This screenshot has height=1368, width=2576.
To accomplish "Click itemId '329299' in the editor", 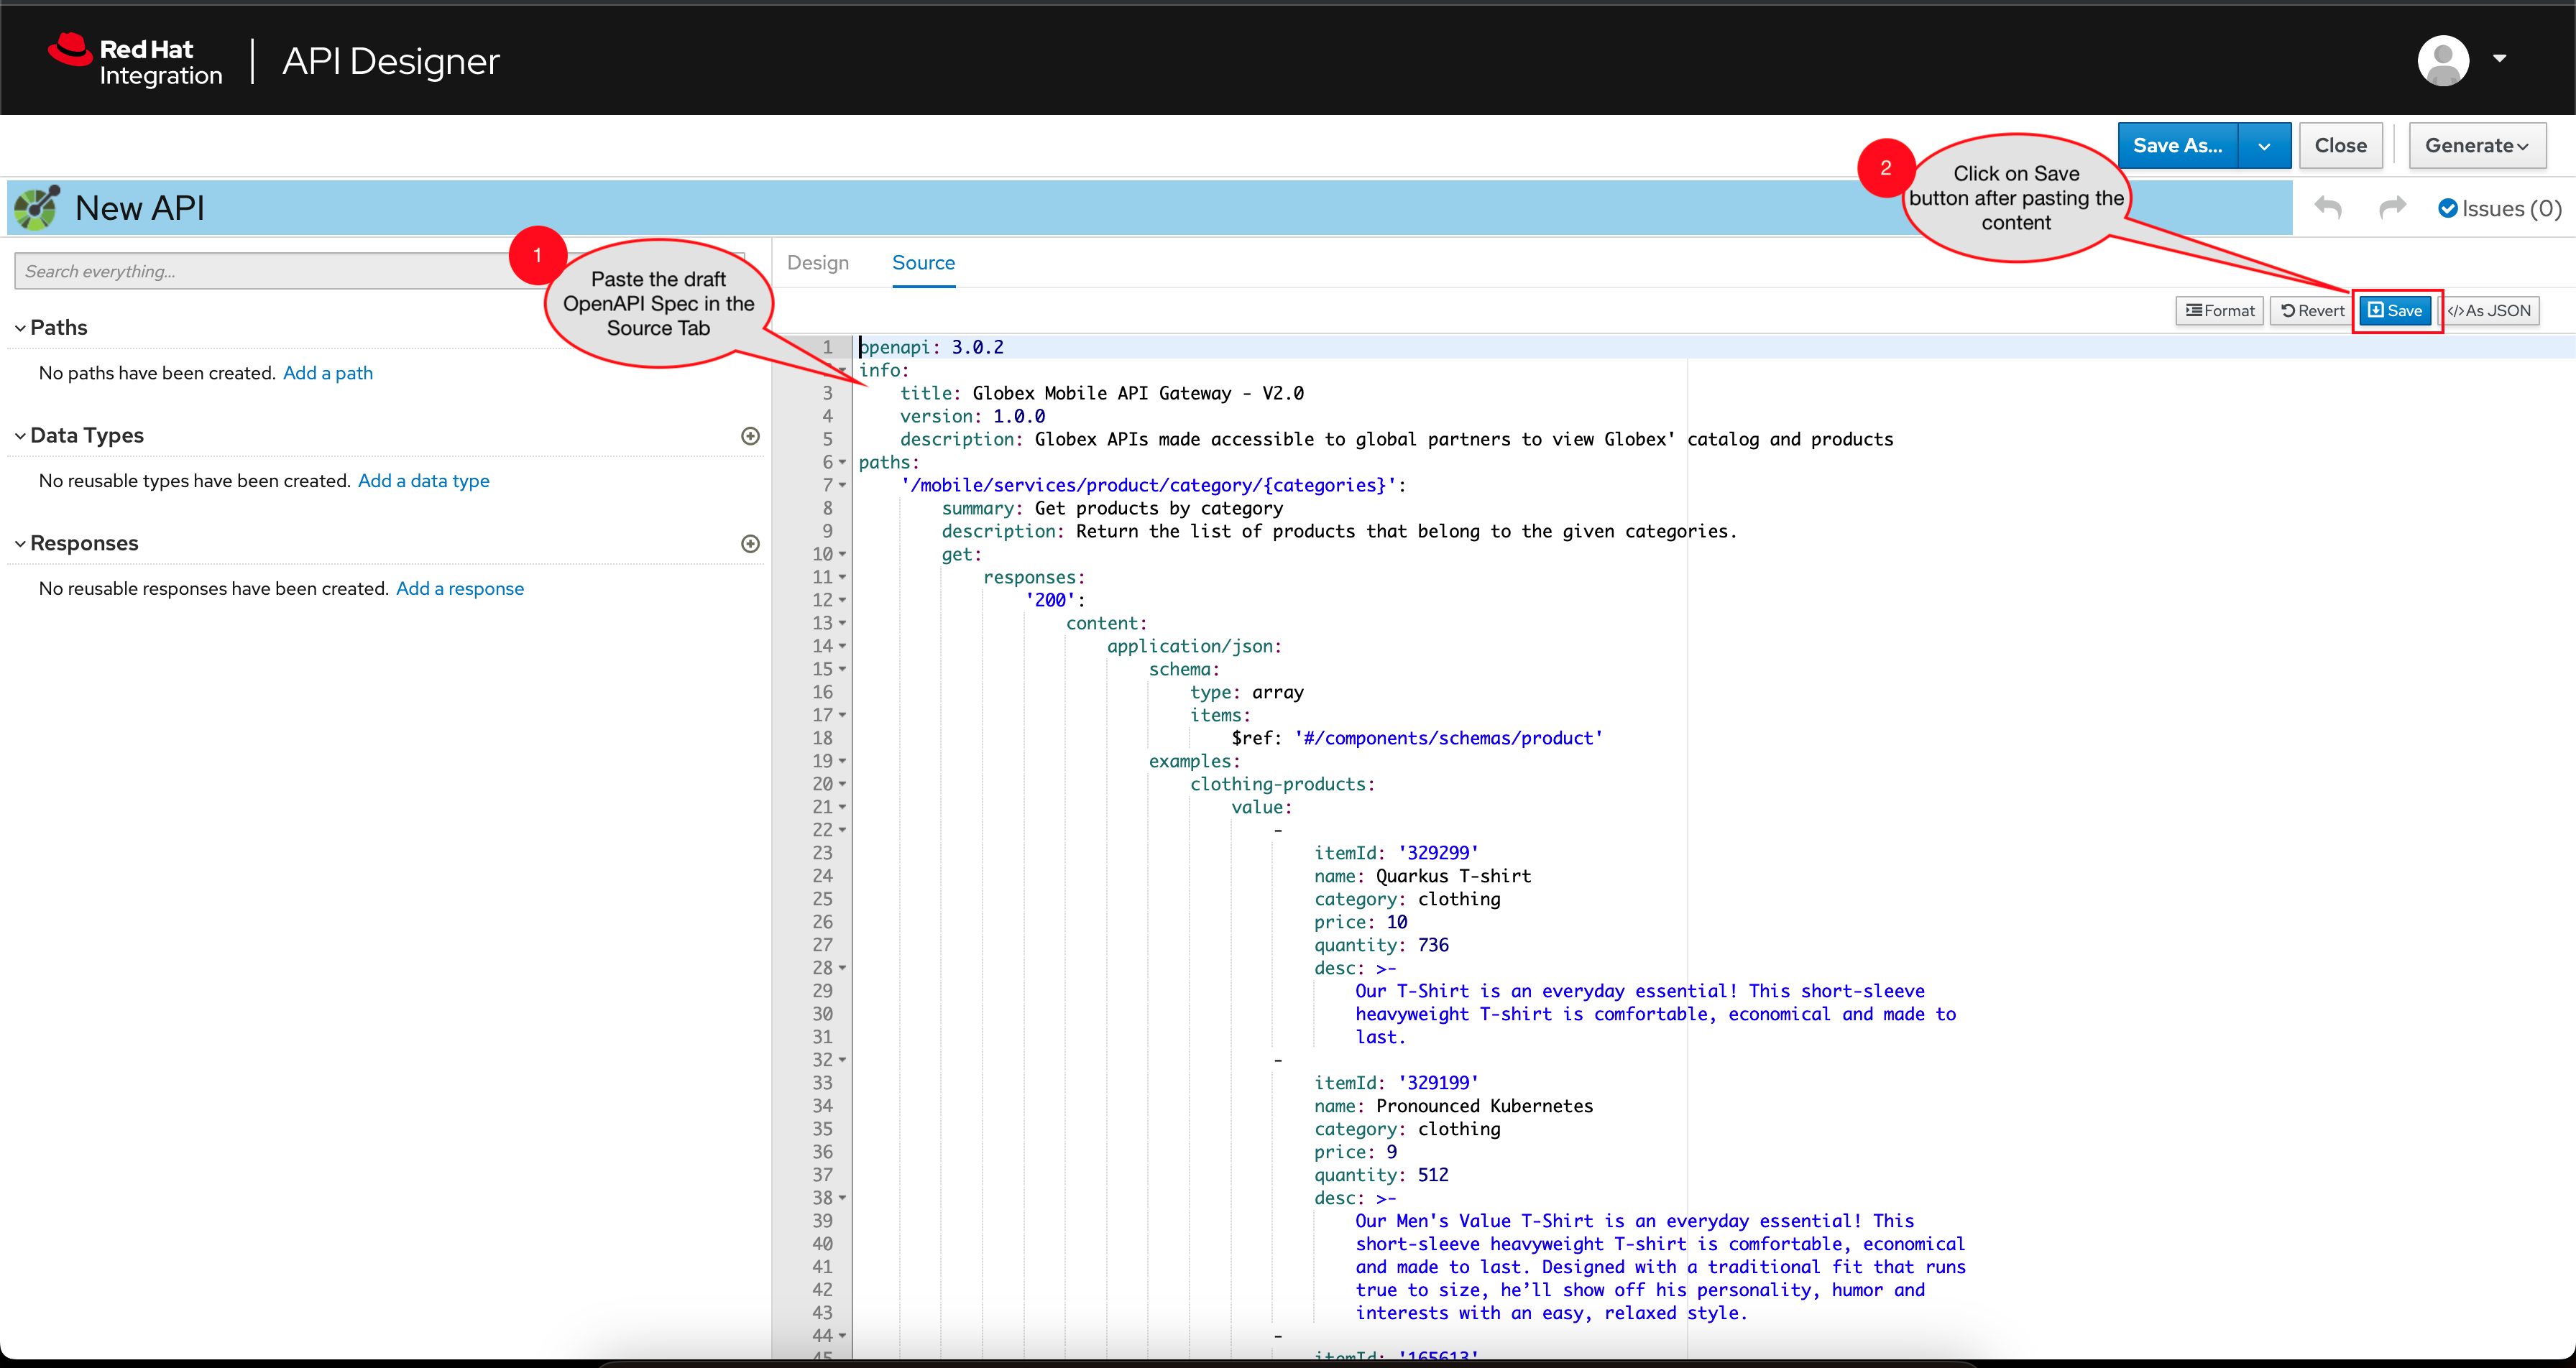I will pyautogui.click(x=1438, y=853).
